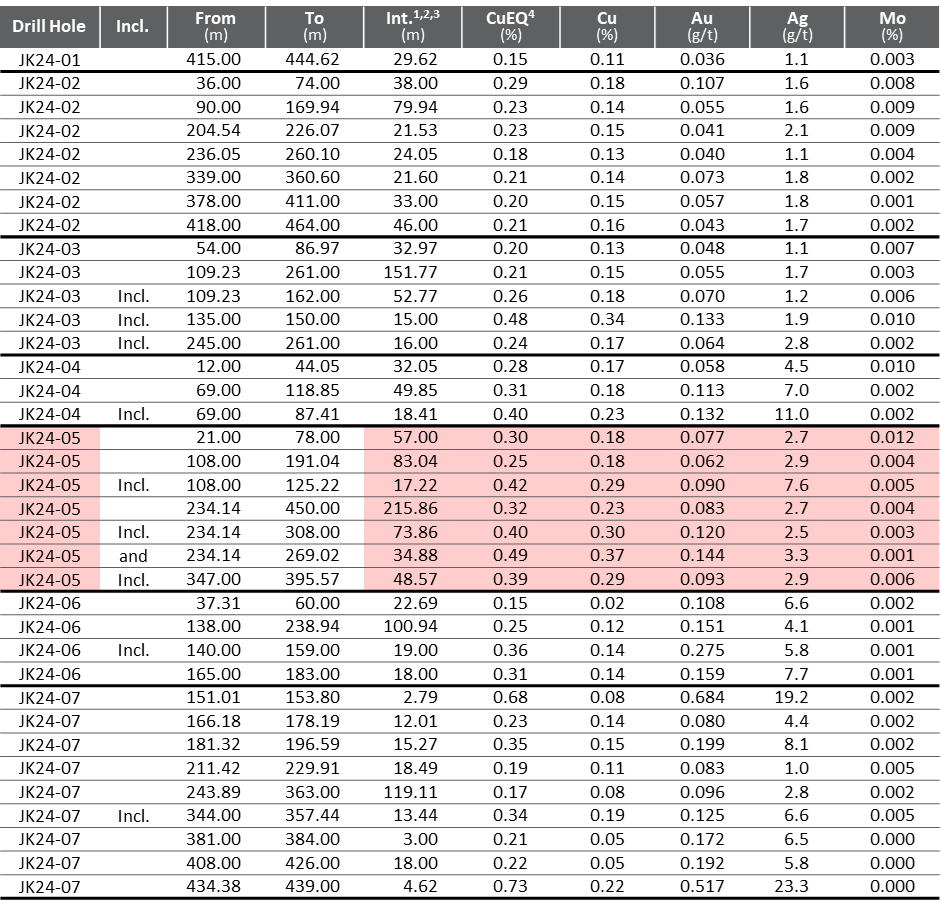Select the CuEQ (%) column header
This screenshot has height=910, width=941.
tap(511, 27)
